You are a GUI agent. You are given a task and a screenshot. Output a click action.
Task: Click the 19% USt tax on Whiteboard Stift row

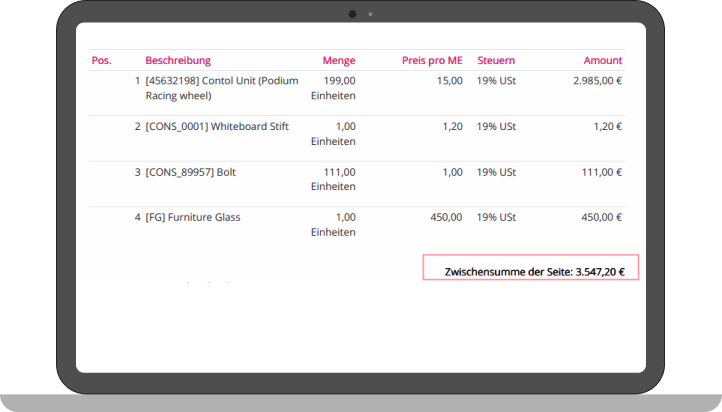[496, 127]
